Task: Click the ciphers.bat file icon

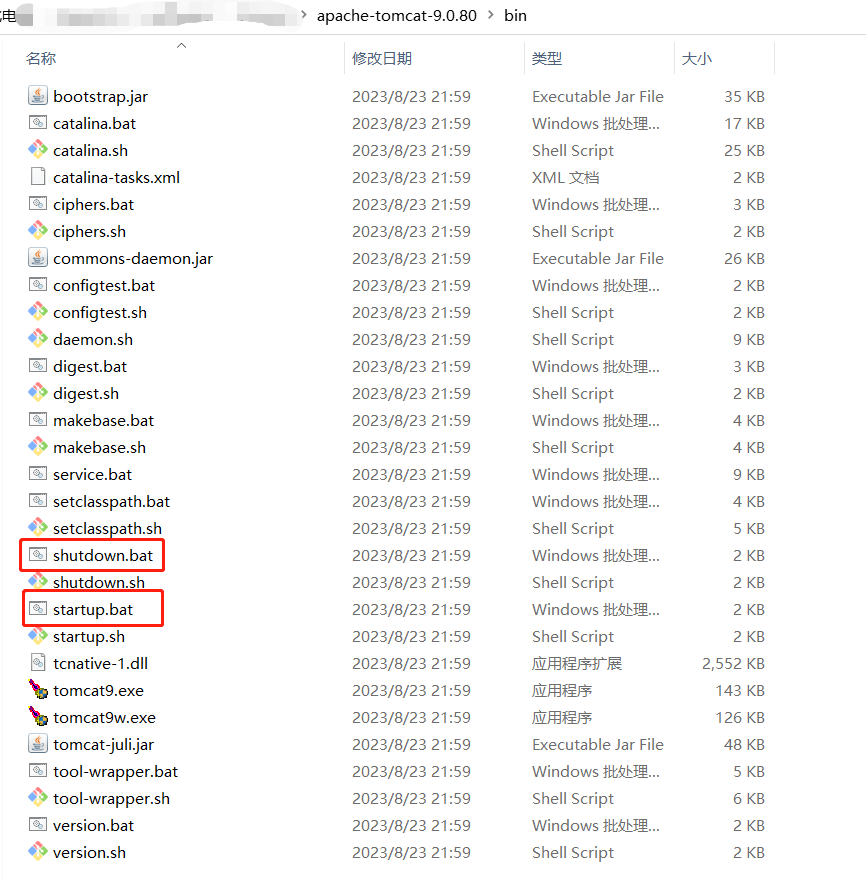Action: (x=38, y=204)
